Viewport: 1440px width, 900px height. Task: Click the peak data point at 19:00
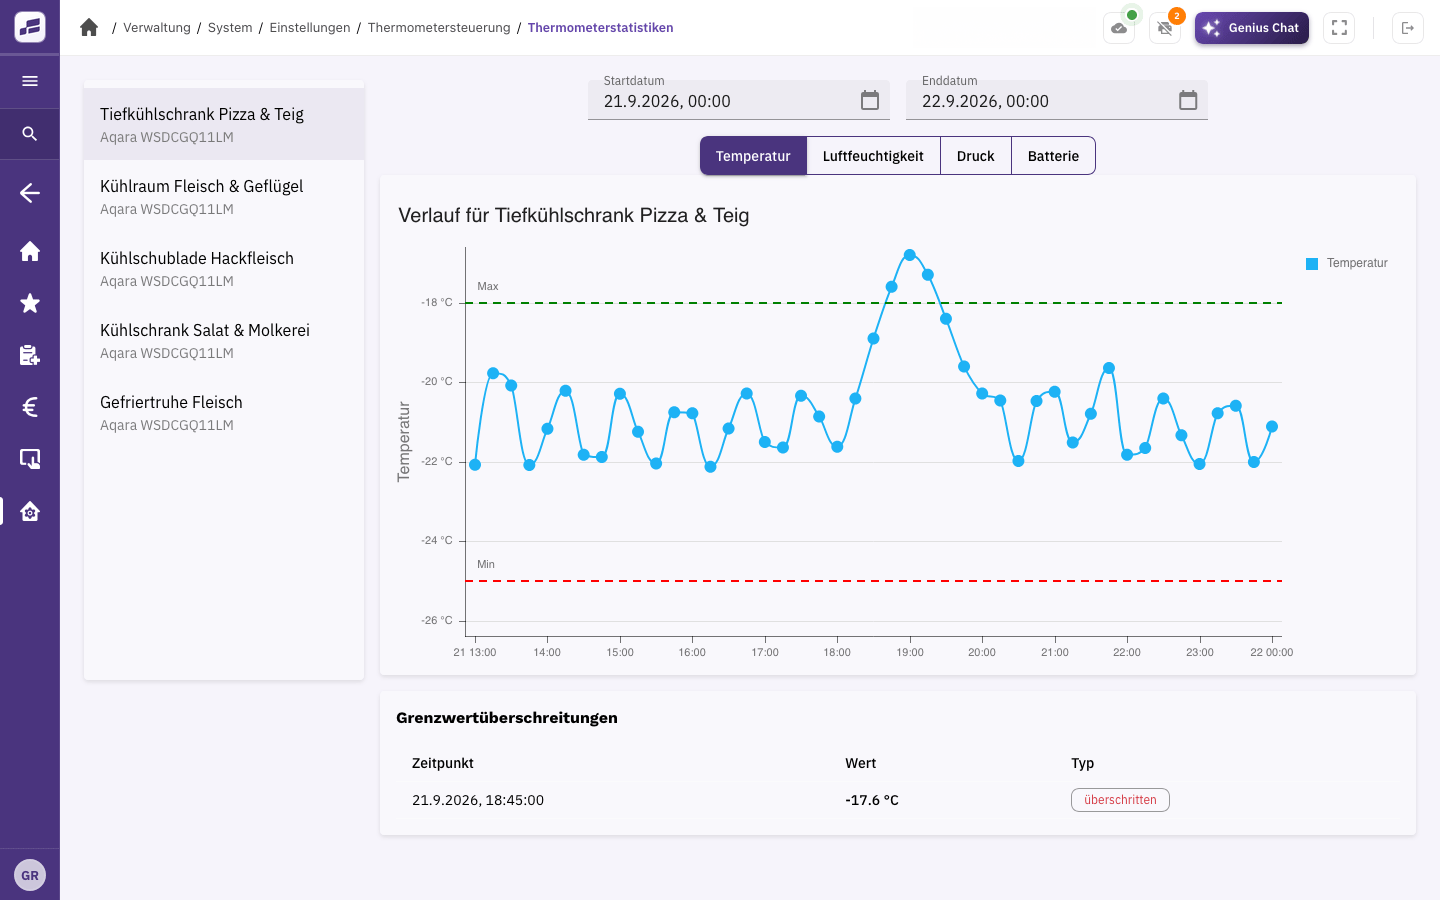pyautogui.click(x=909, y=255)
